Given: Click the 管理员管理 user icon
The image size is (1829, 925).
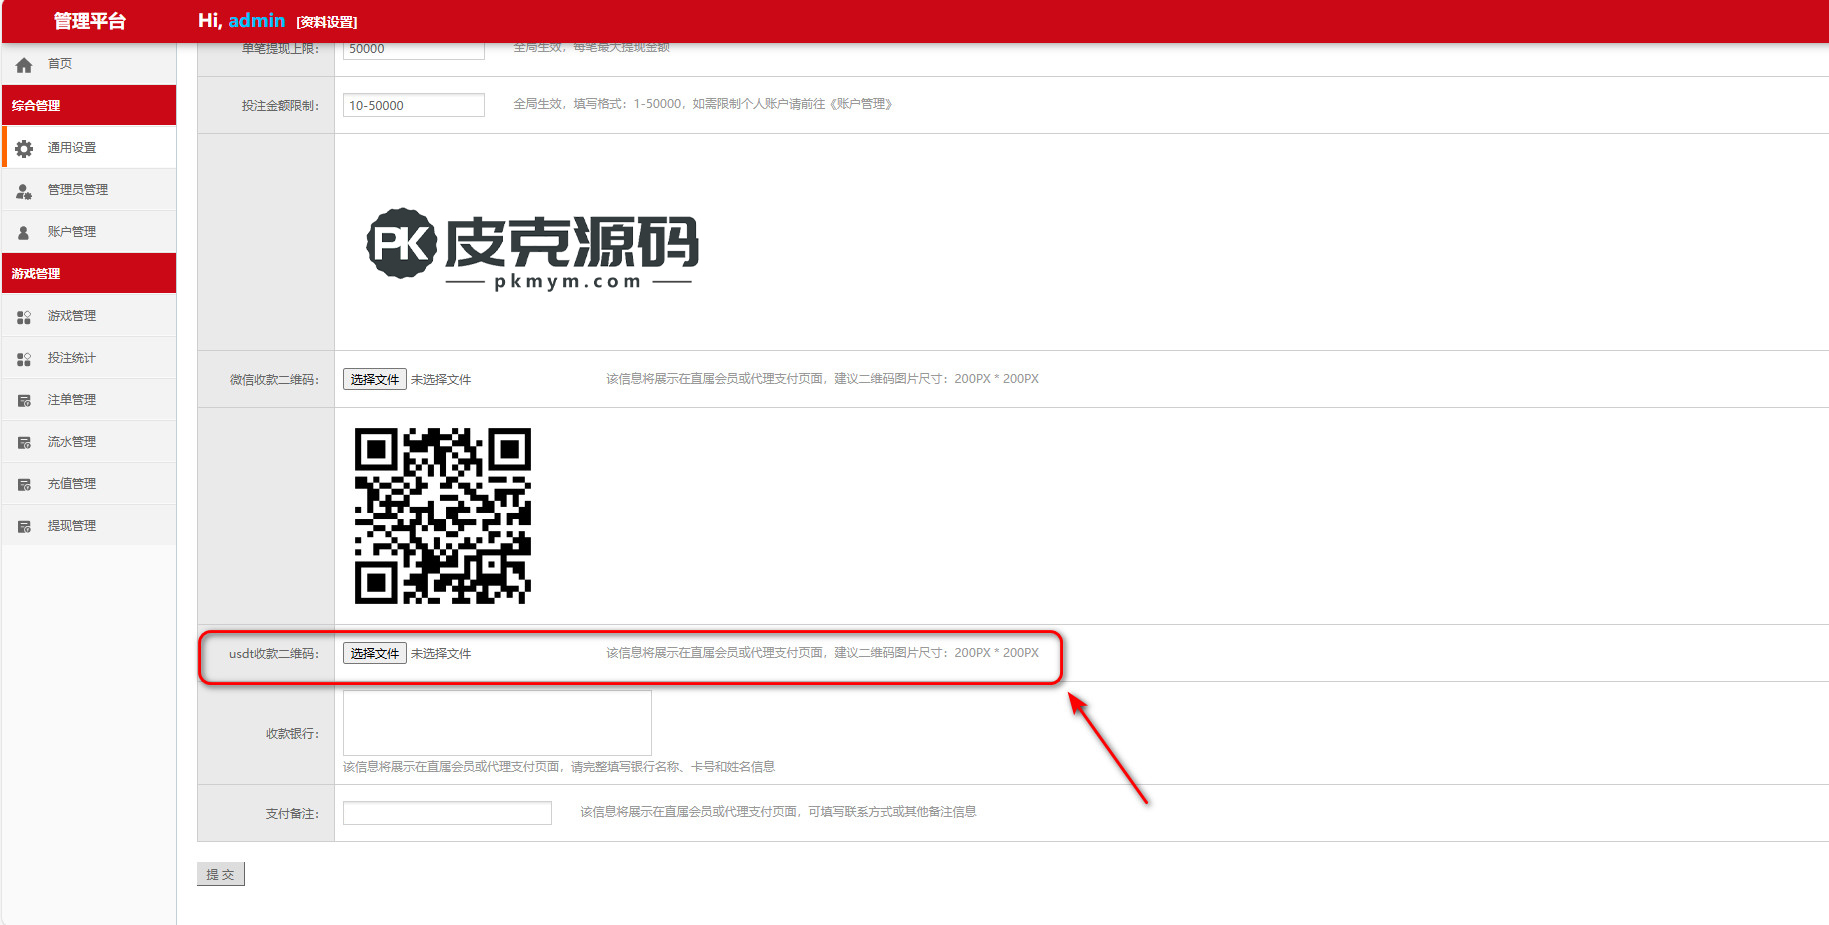Looking at the screenshot, I should [24, 191].
